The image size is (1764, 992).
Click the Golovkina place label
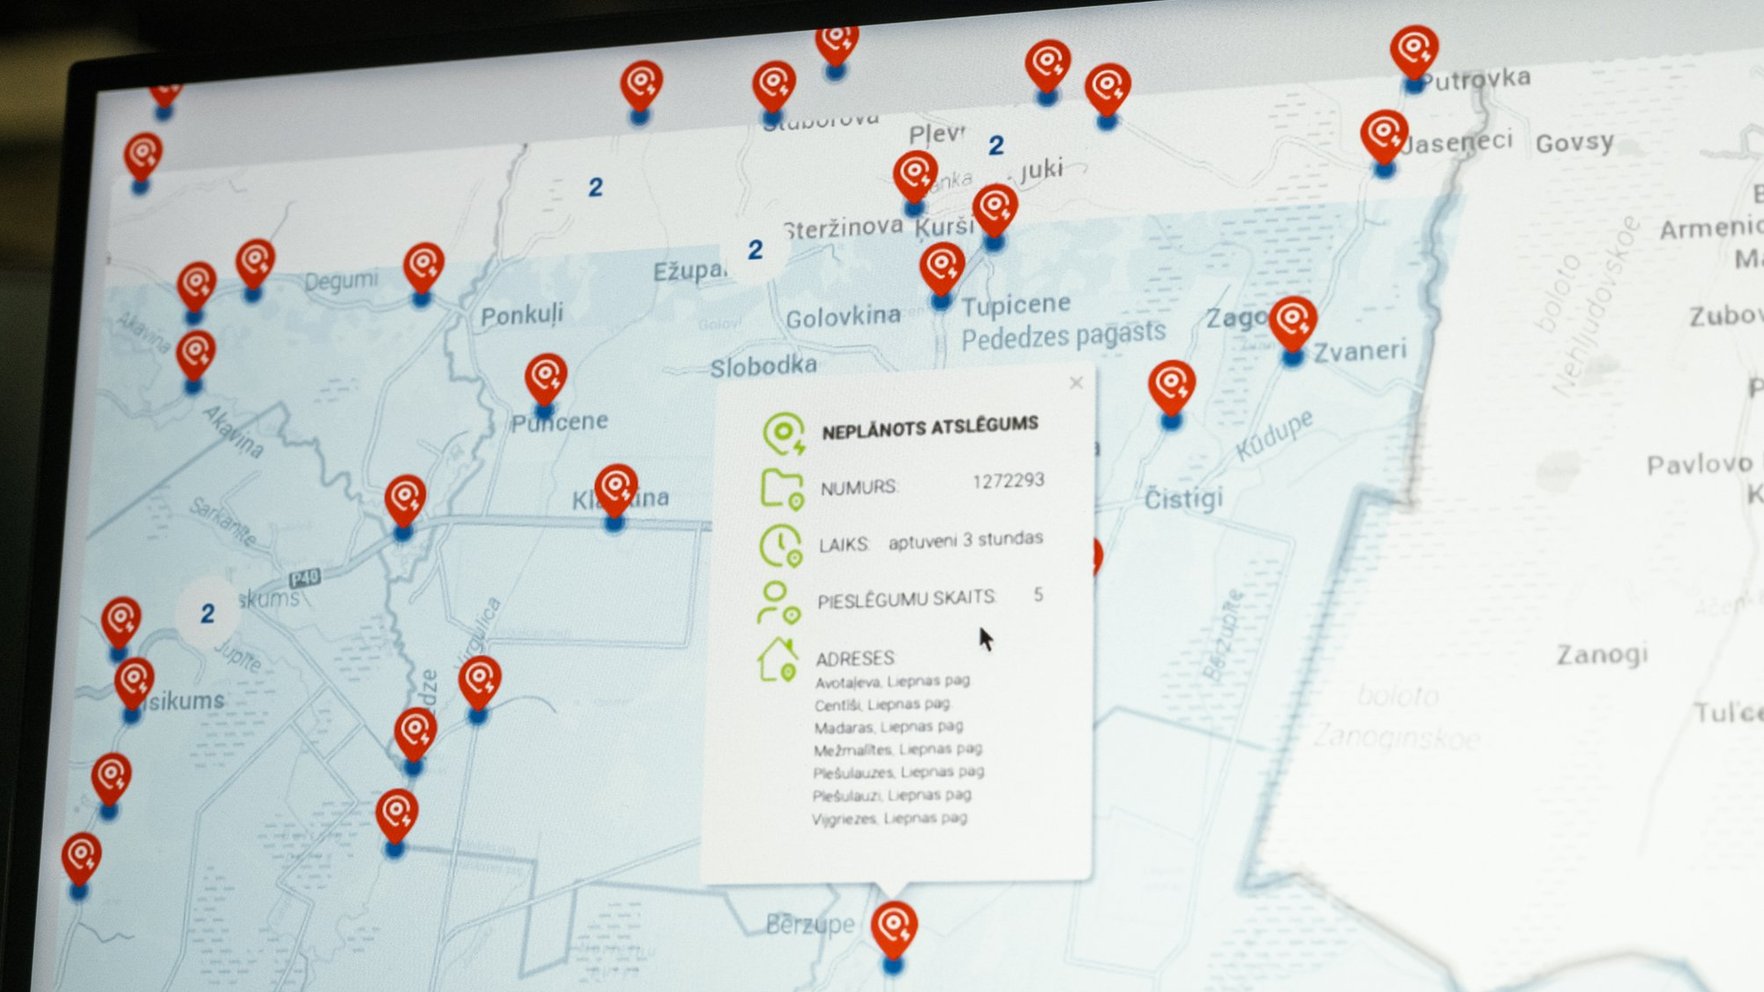click(843, 318)
